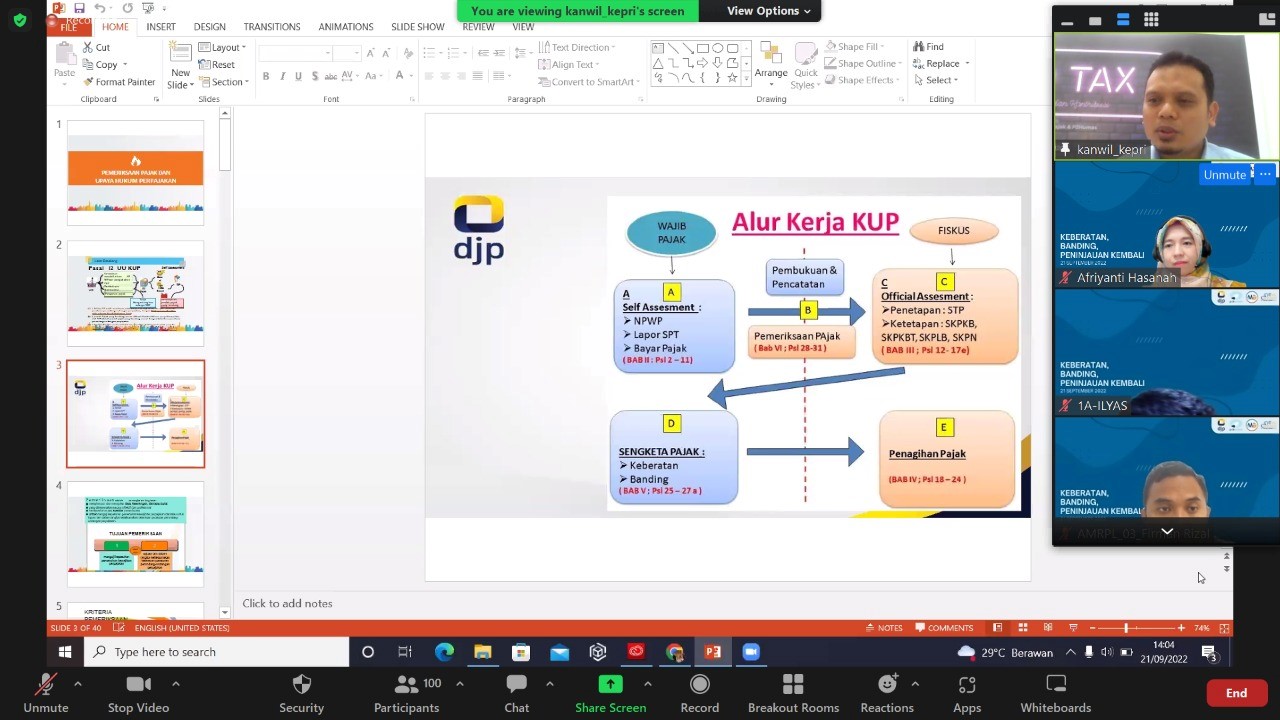1280x720 pixels.
Task: Open Whiteboards in Zoom toolbar
Action: 1055,685
